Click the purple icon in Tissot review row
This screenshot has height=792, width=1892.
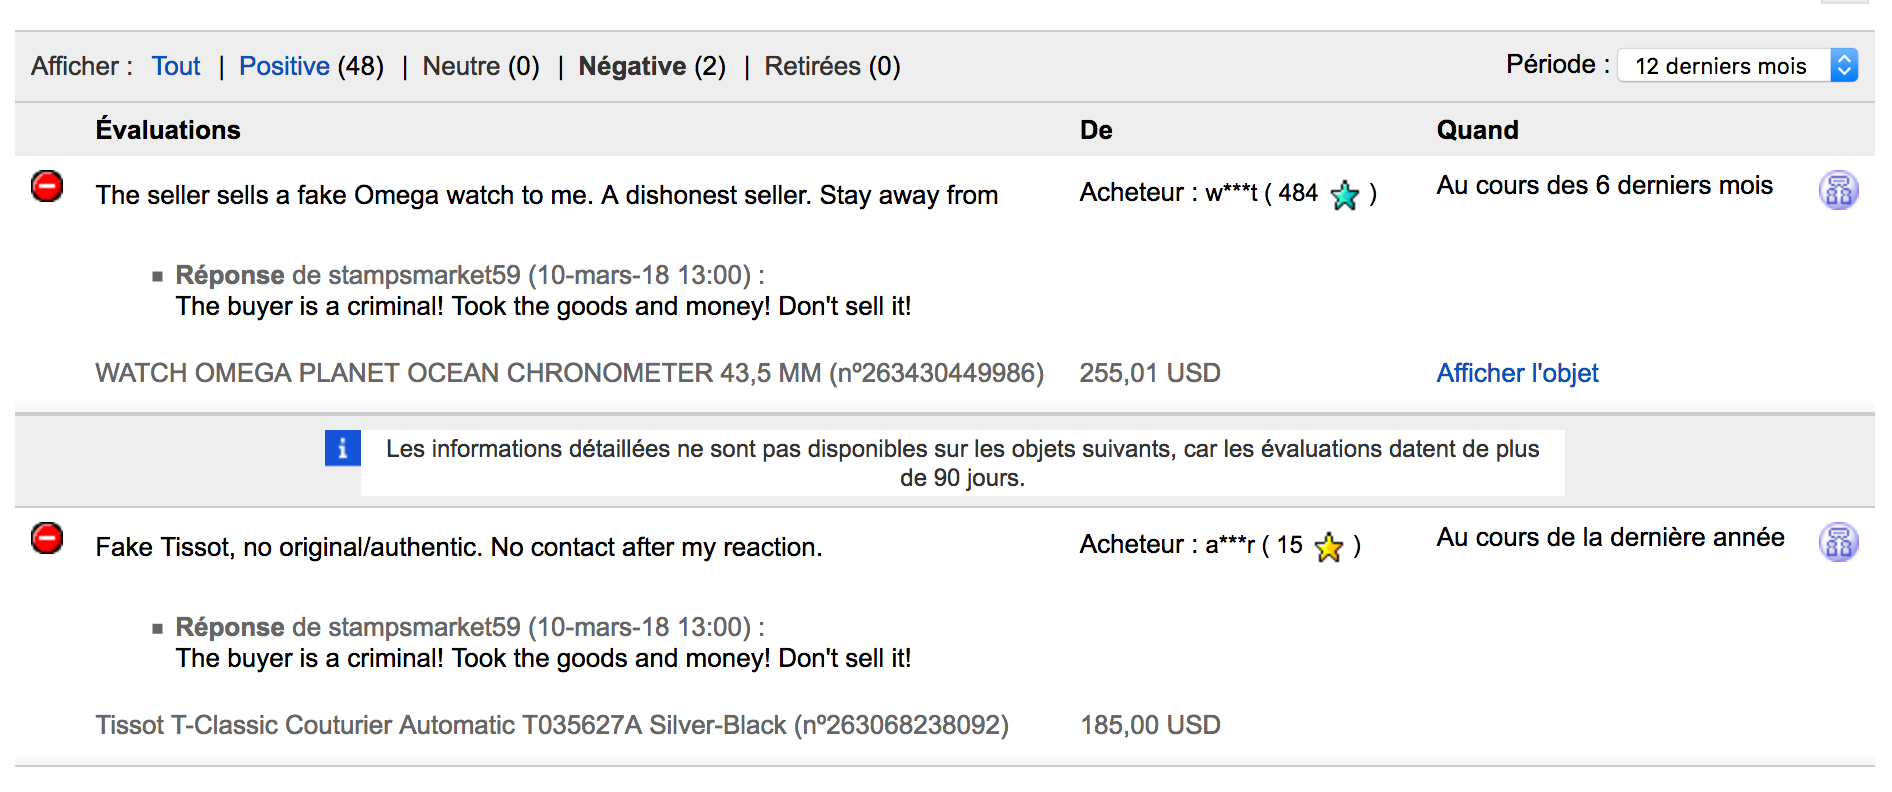point(1838,542)
